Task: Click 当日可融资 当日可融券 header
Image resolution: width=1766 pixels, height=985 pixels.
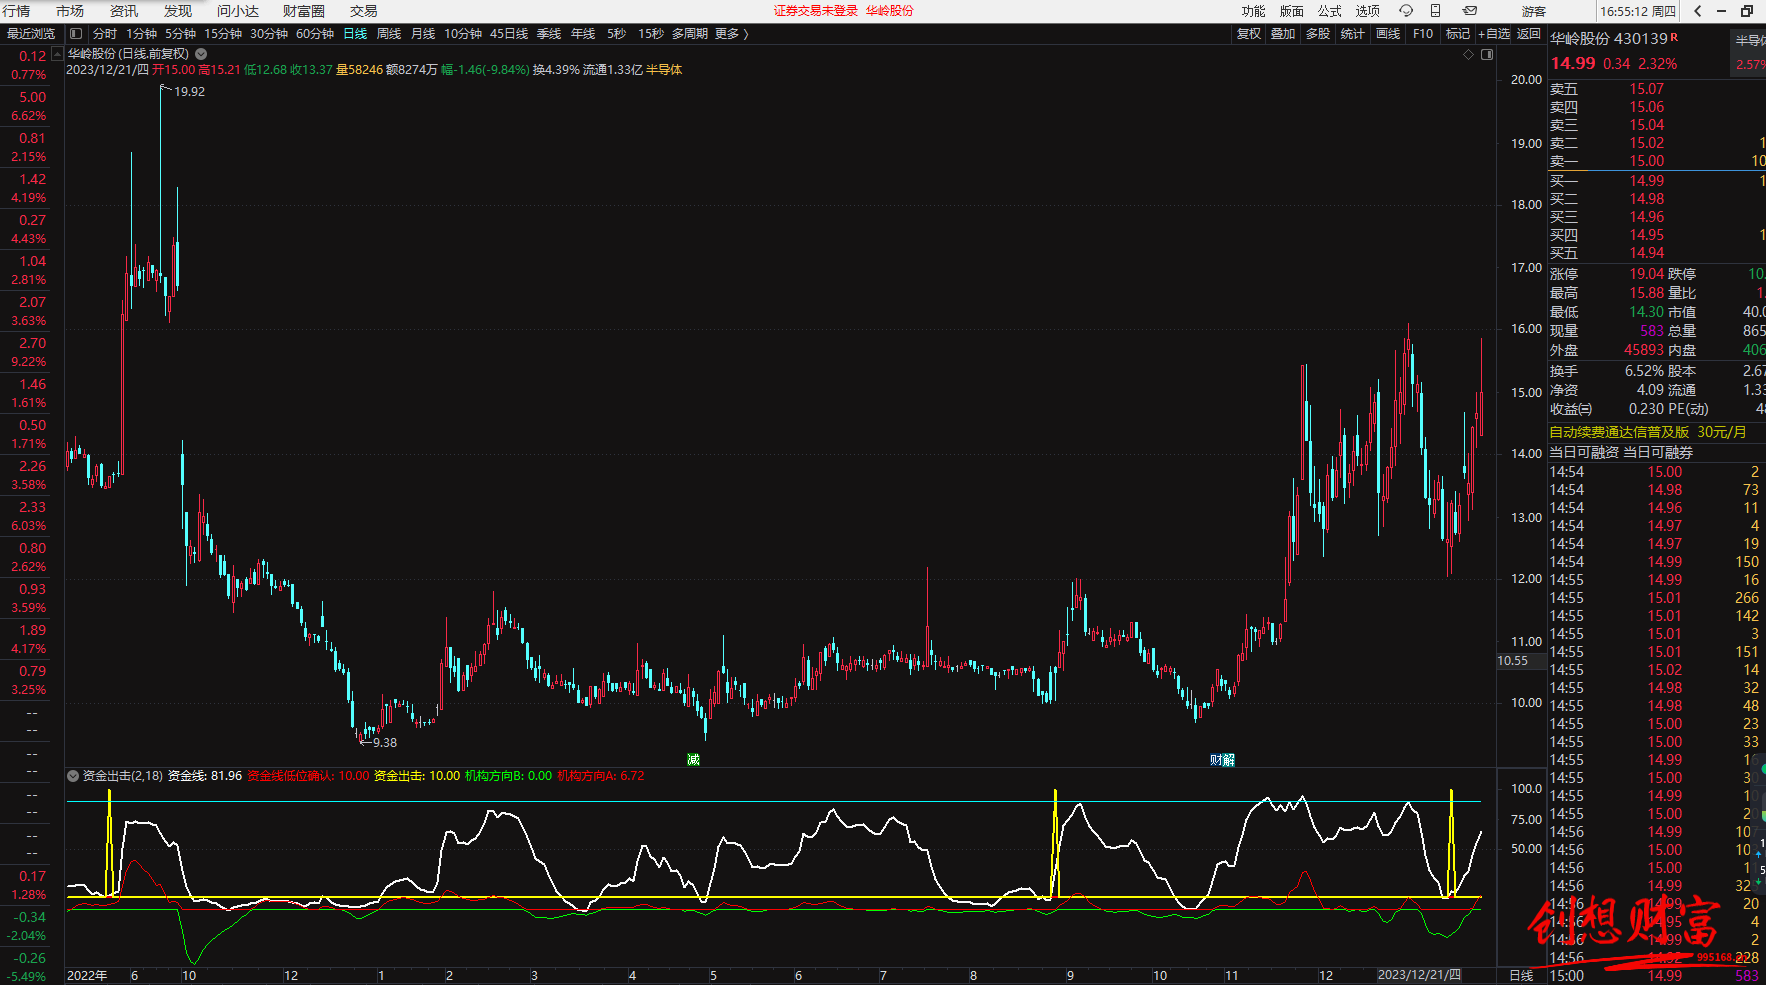Action: 1621,453
